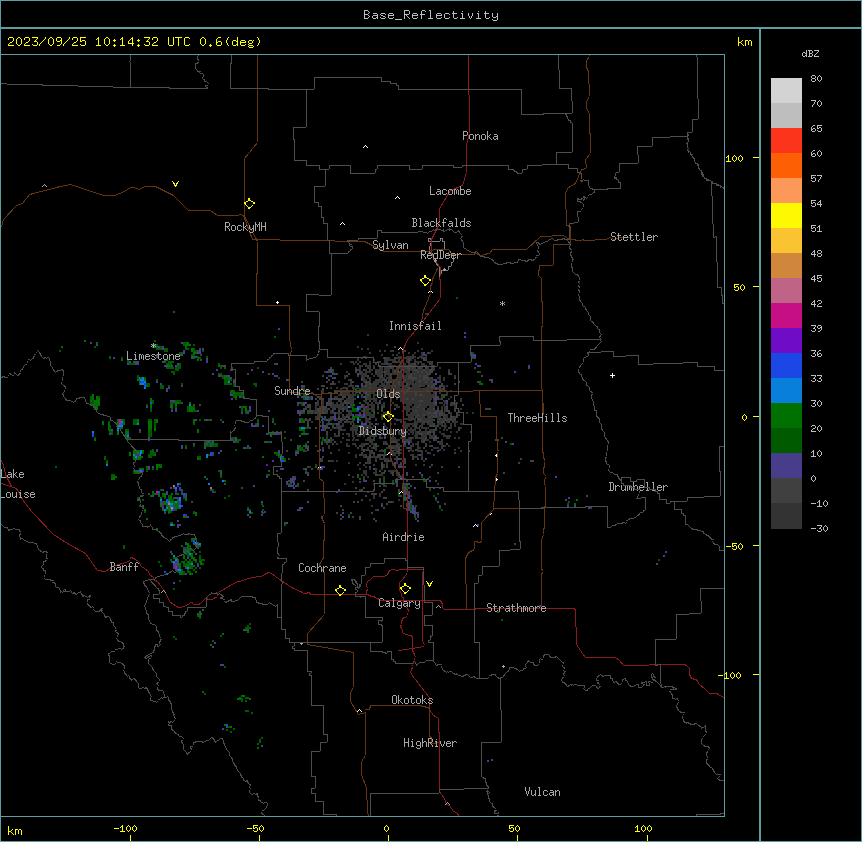Viewport: 862px width, 842px height.
Task: Click the Didsbury town label
Action: (383, 431)
